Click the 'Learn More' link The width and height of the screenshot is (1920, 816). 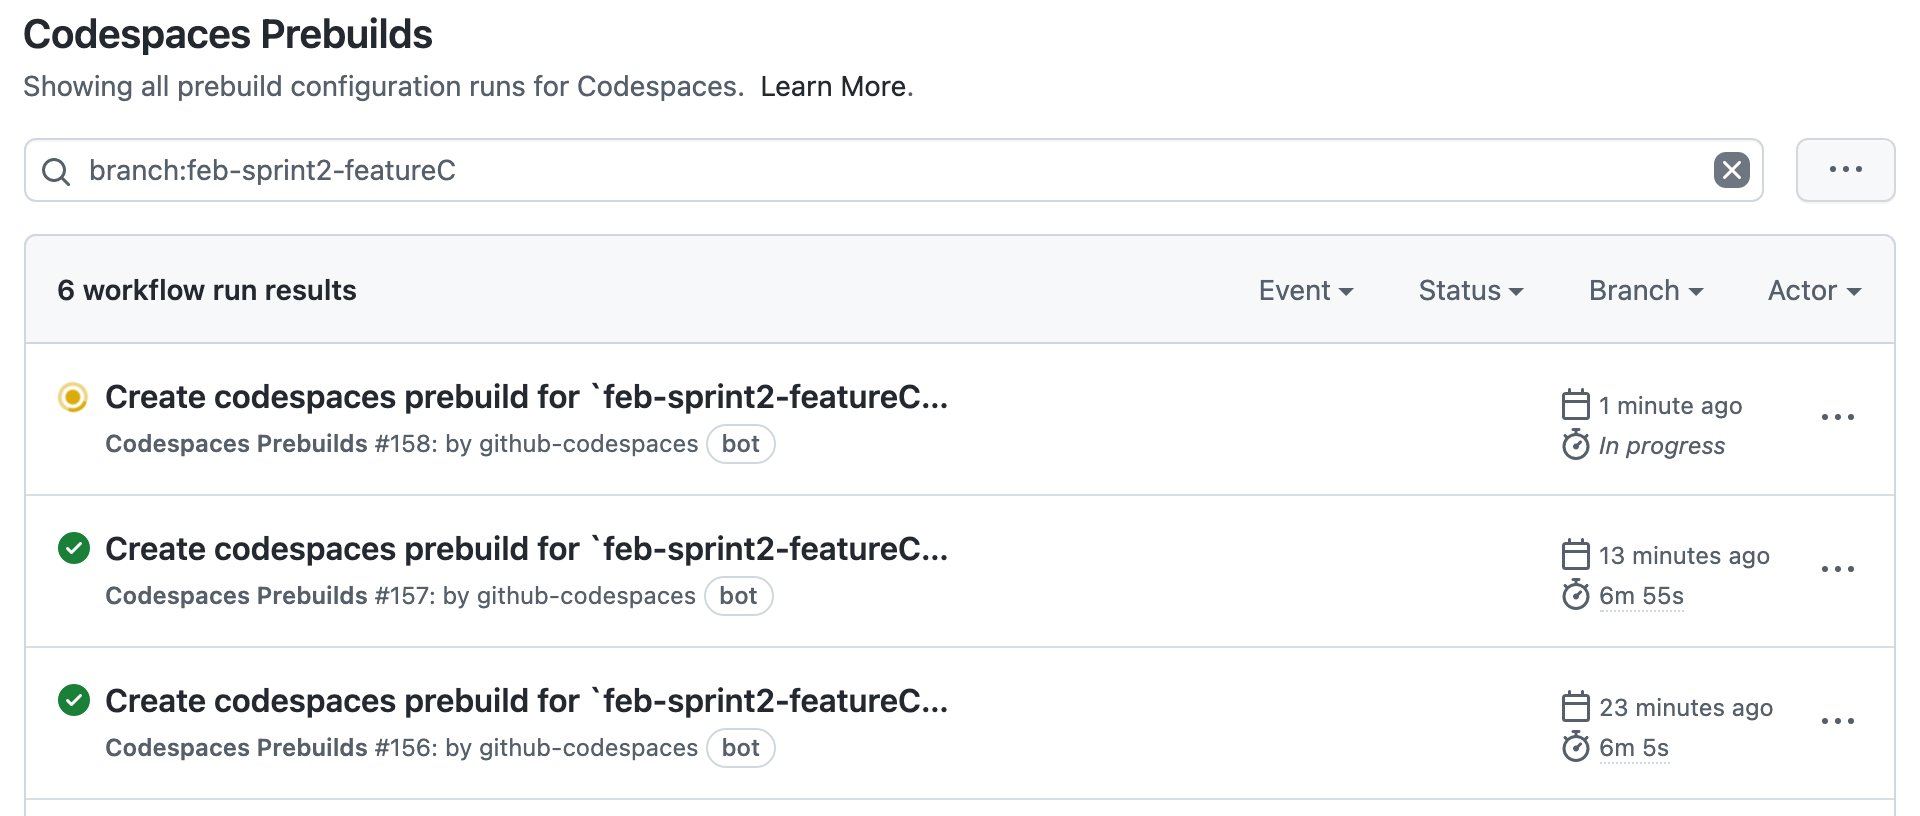point(836,87)
